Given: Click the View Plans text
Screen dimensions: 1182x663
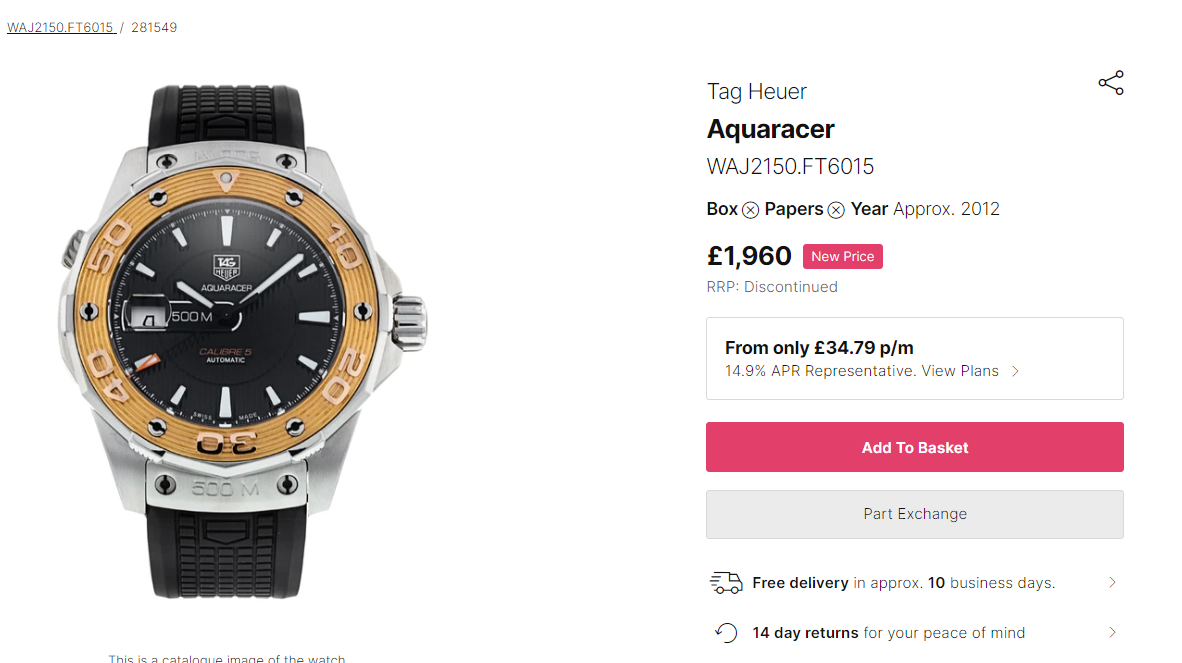Looking at the screenshot, I should point(960,371).
